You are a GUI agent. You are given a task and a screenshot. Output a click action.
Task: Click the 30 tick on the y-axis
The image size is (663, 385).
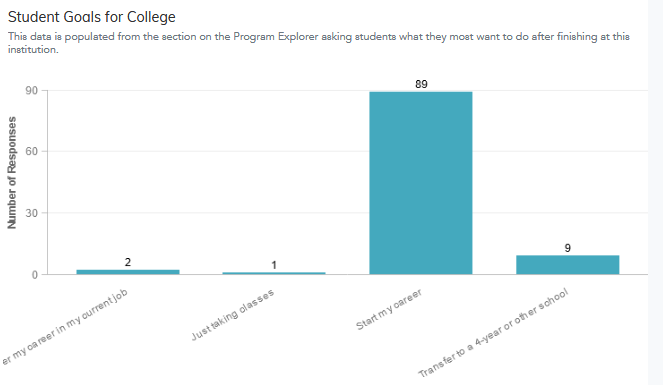[31, 213]
